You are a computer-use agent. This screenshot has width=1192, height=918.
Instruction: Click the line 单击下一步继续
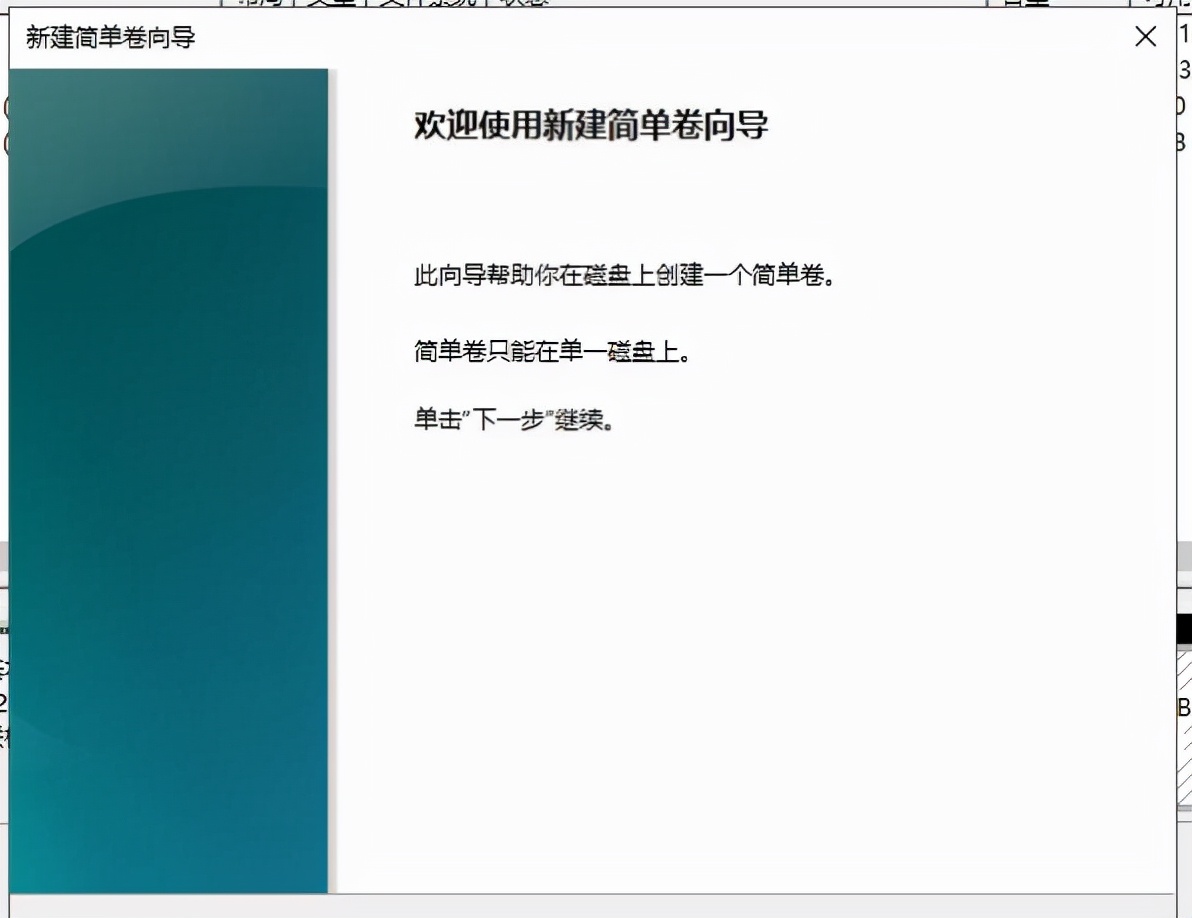[513, 419]
